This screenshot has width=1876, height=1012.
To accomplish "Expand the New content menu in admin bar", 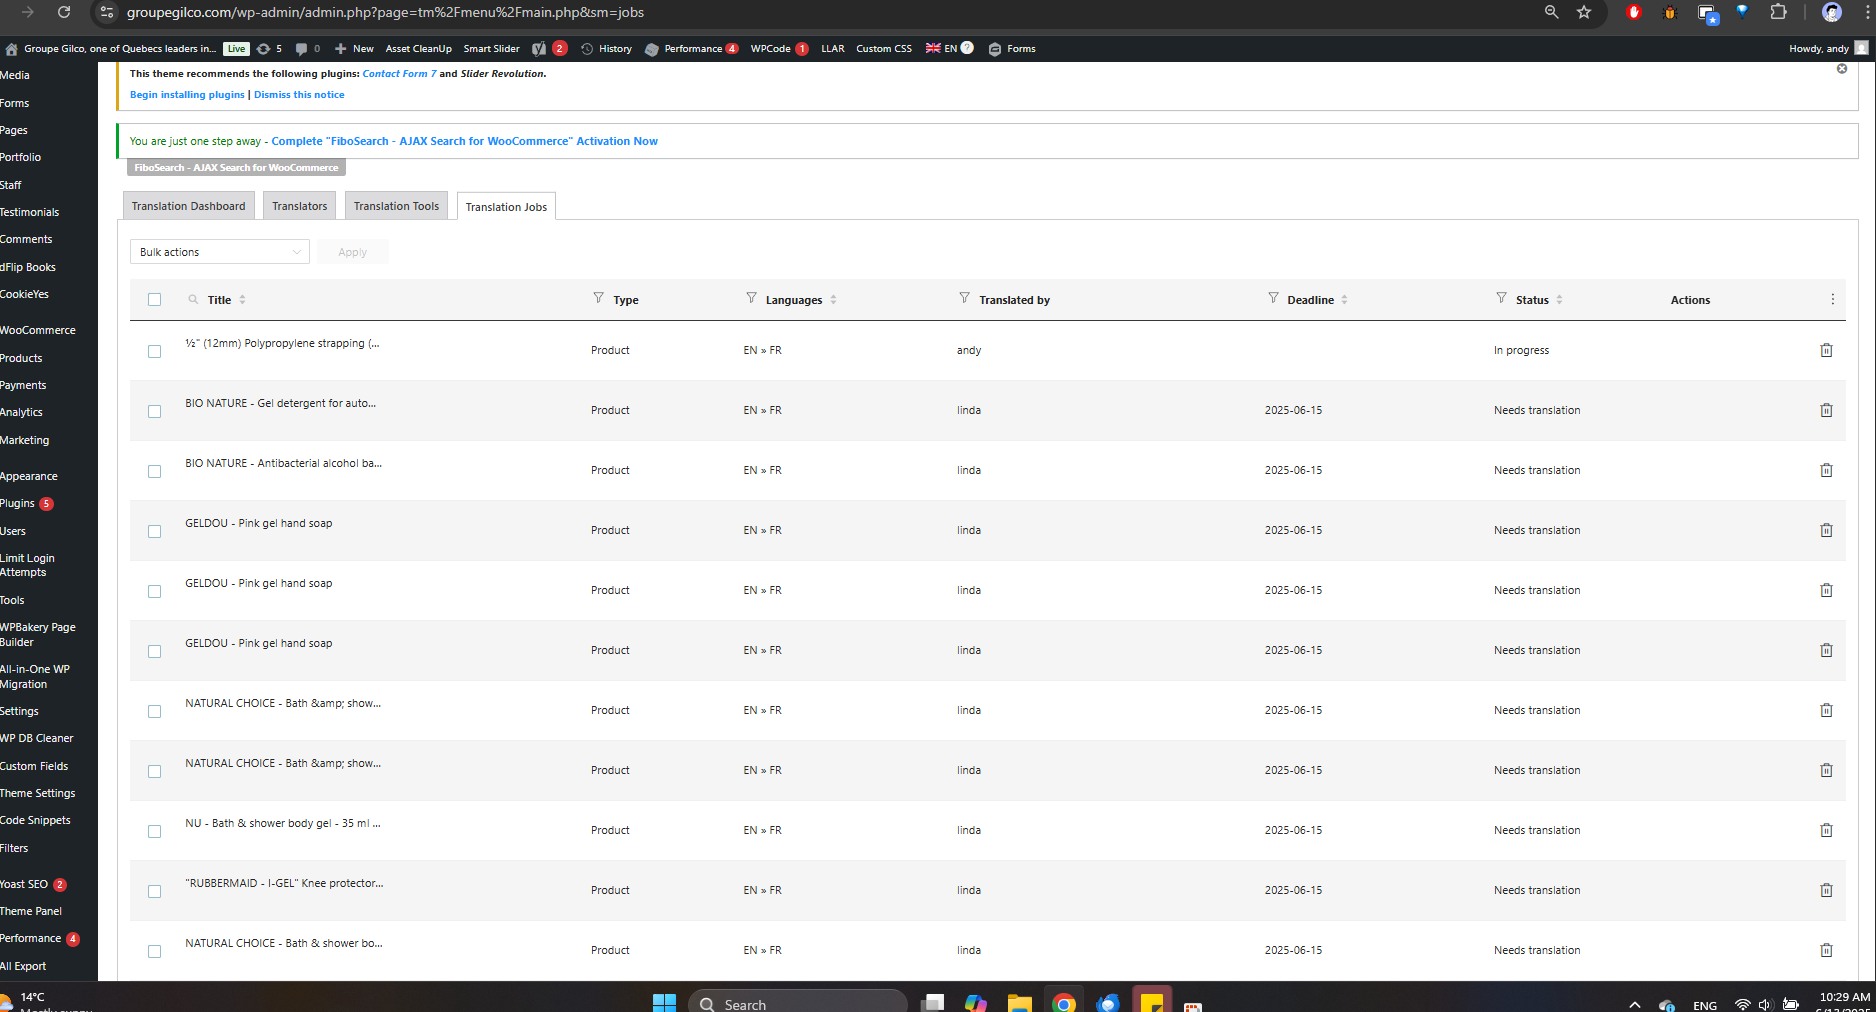I will pos(354,48).
